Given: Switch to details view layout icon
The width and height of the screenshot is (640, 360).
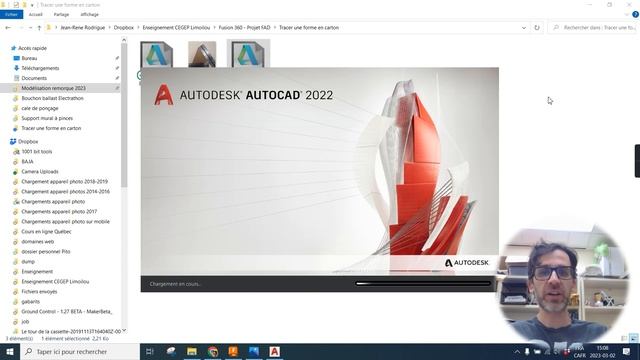Looking at the screenshot, I should 624,338.
